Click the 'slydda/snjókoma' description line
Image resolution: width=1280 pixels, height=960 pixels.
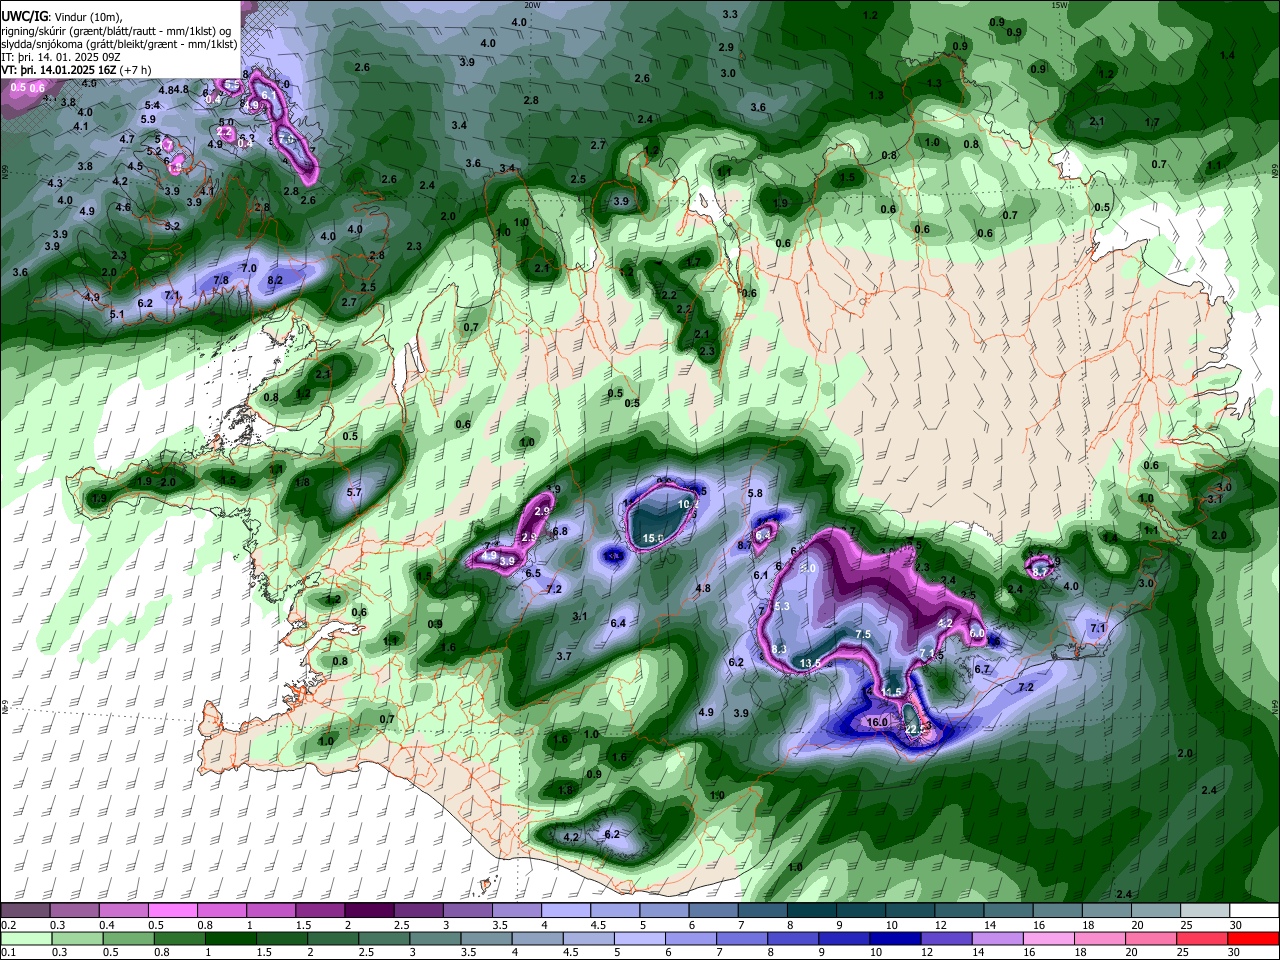point(120,44)
